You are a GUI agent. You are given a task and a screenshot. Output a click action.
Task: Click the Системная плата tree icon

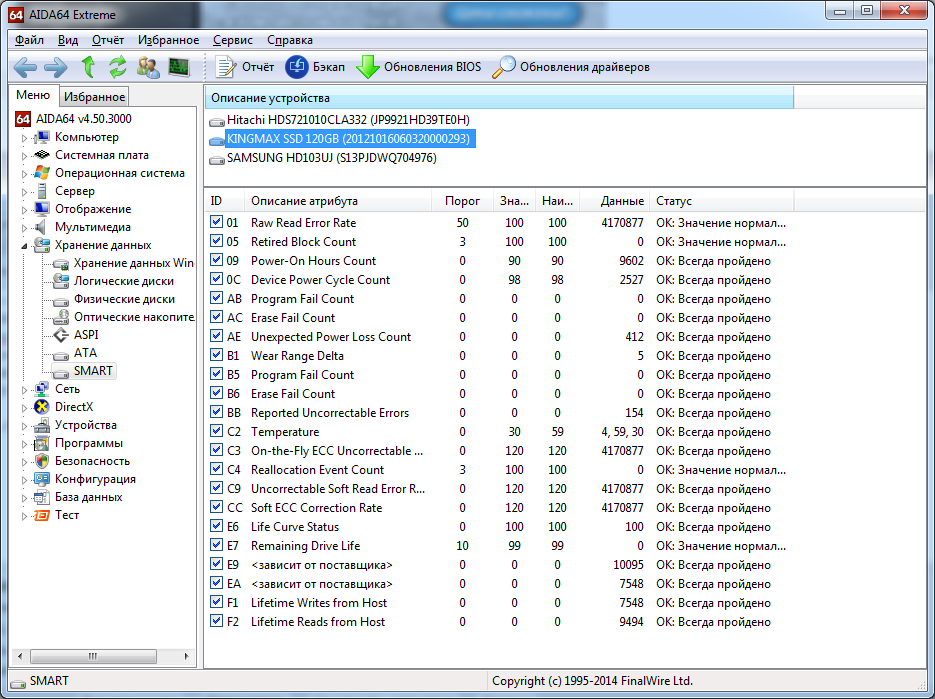tap(42, 155)
